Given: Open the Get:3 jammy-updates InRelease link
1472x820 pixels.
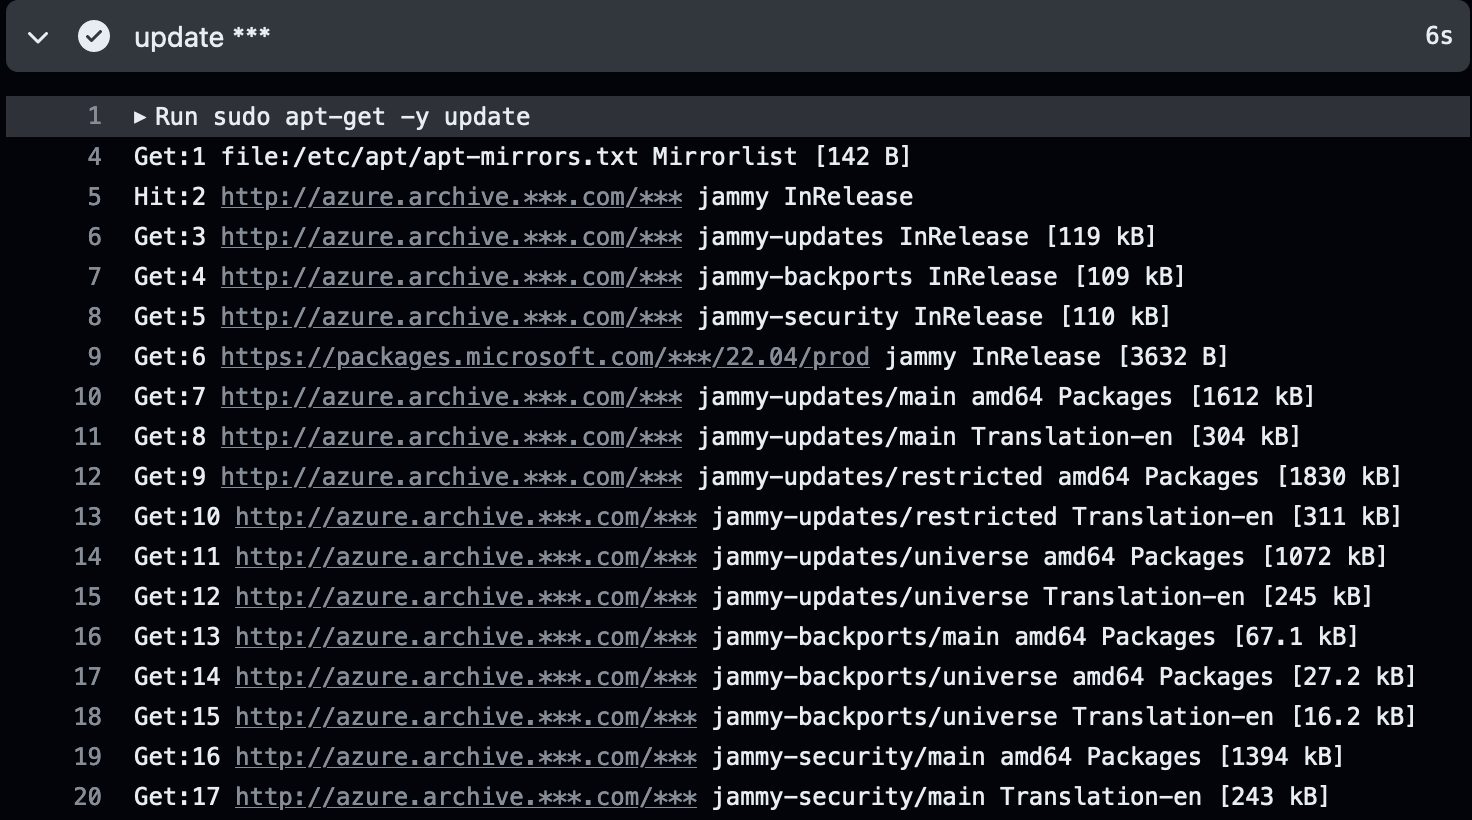Looking at the screenshot, I should [x=451, y=237].
